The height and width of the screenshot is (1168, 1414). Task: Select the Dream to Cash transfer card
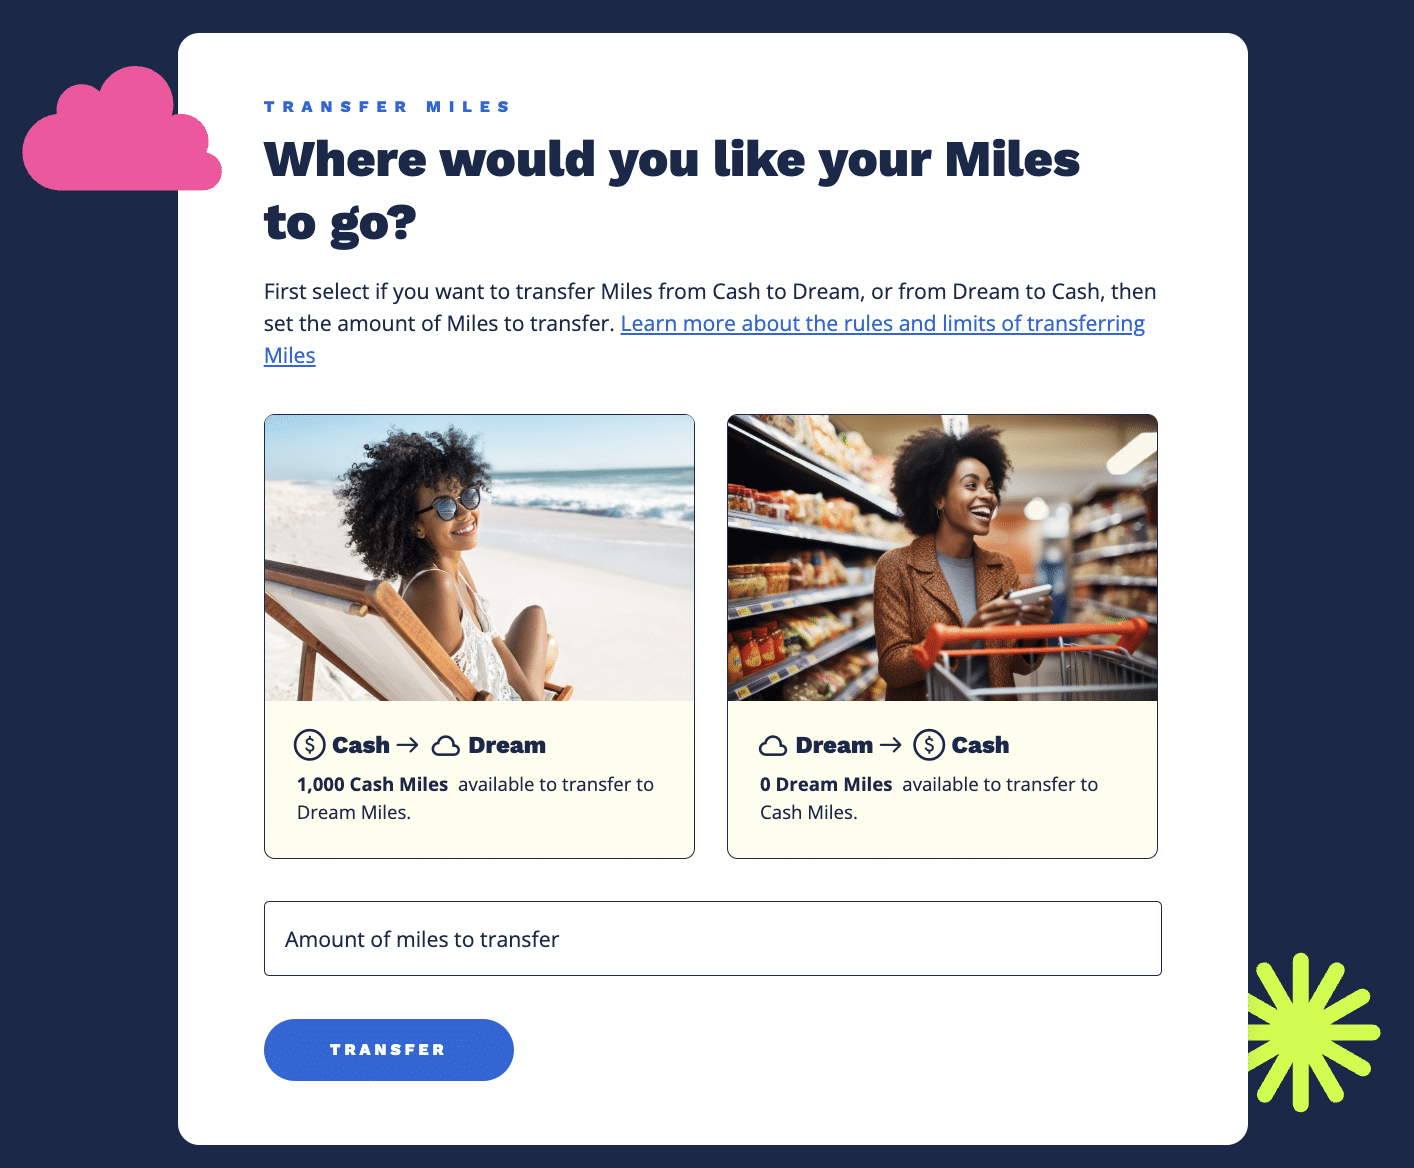click(942, 636)
